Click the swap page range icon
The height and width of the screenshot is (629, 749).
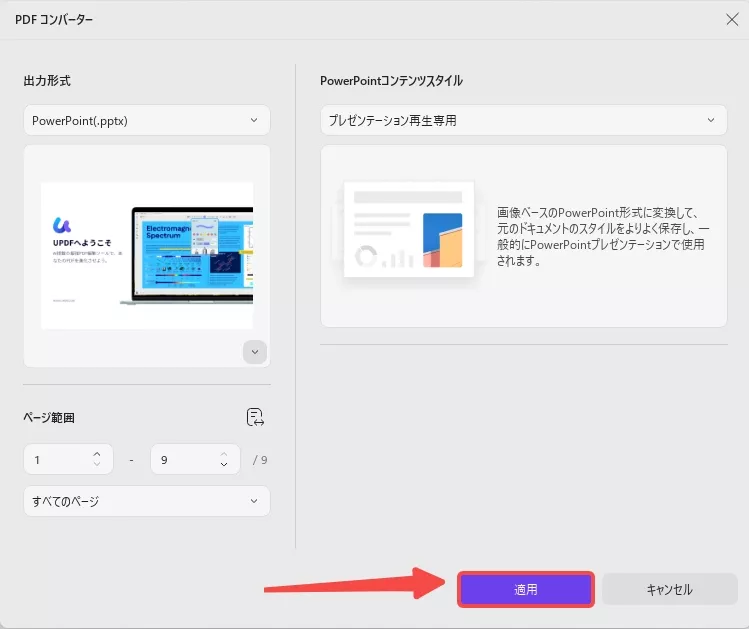[255, 417]
